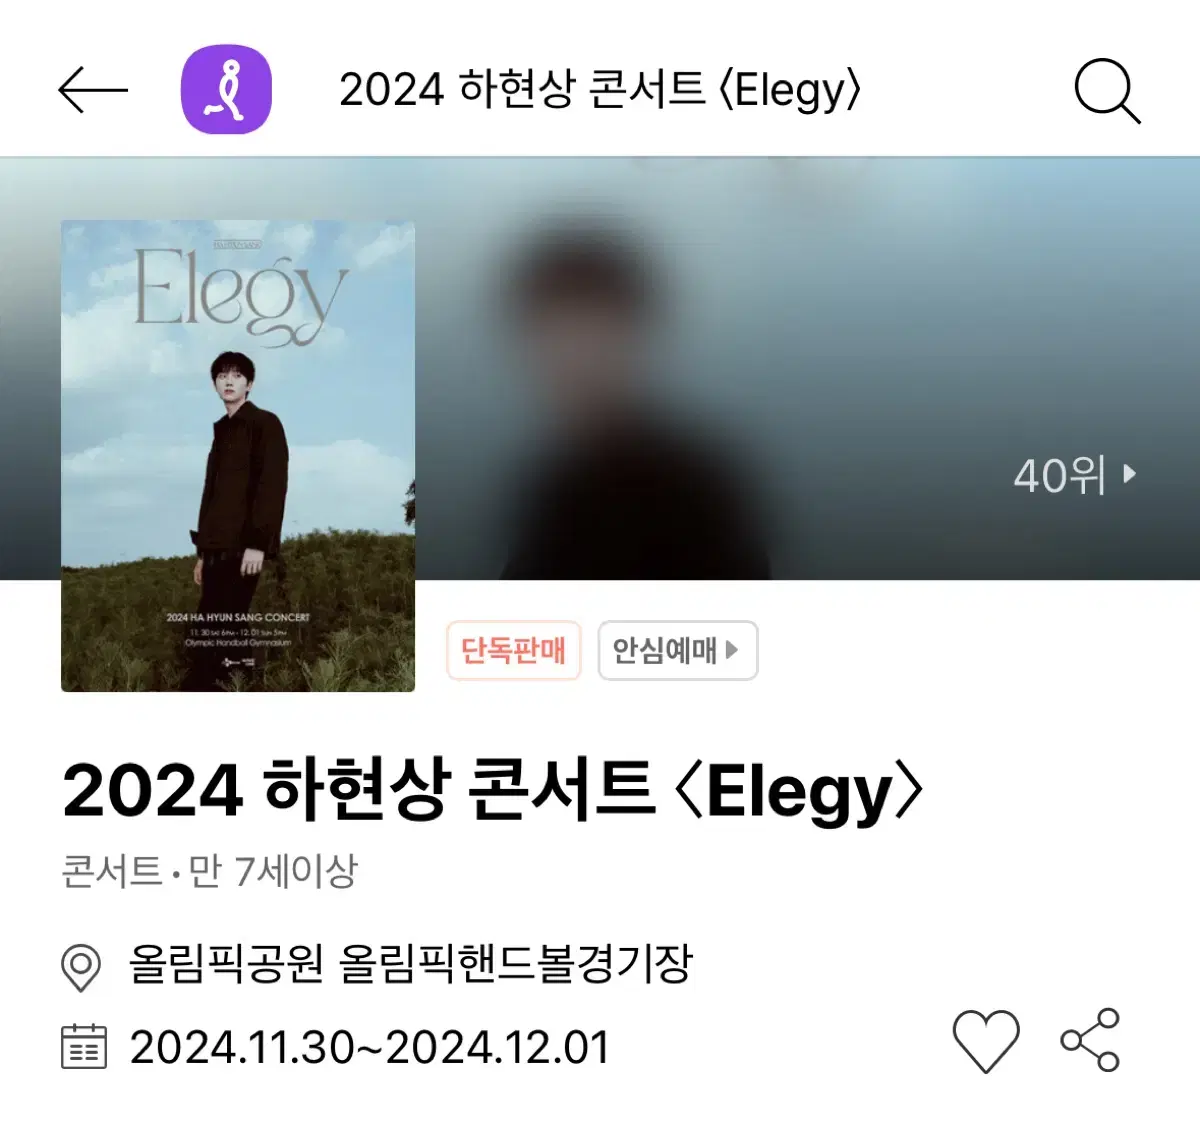Viewport: 1200px width, 1125px height.
Task: Open the 안심예매 info button
Action: [677, 650]
